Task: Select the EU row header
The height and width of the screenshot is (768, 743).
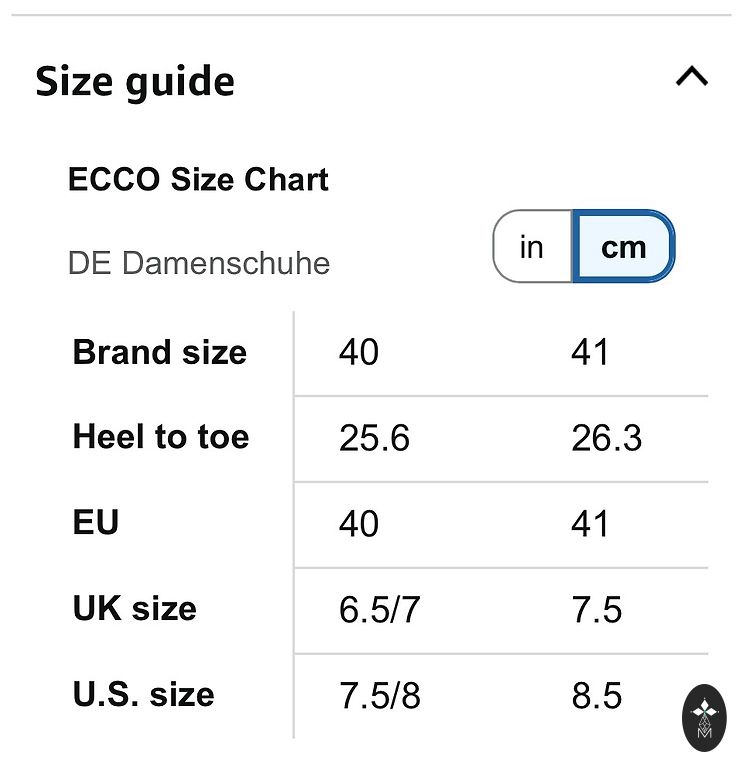Action: [96, 523]
